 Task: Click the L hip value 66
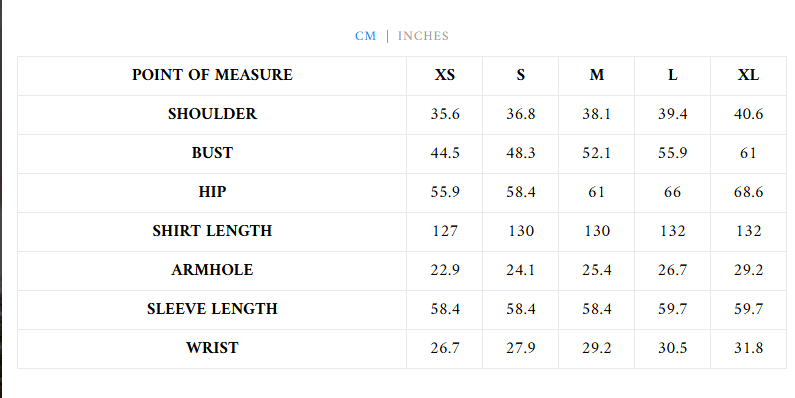(672, 192)
